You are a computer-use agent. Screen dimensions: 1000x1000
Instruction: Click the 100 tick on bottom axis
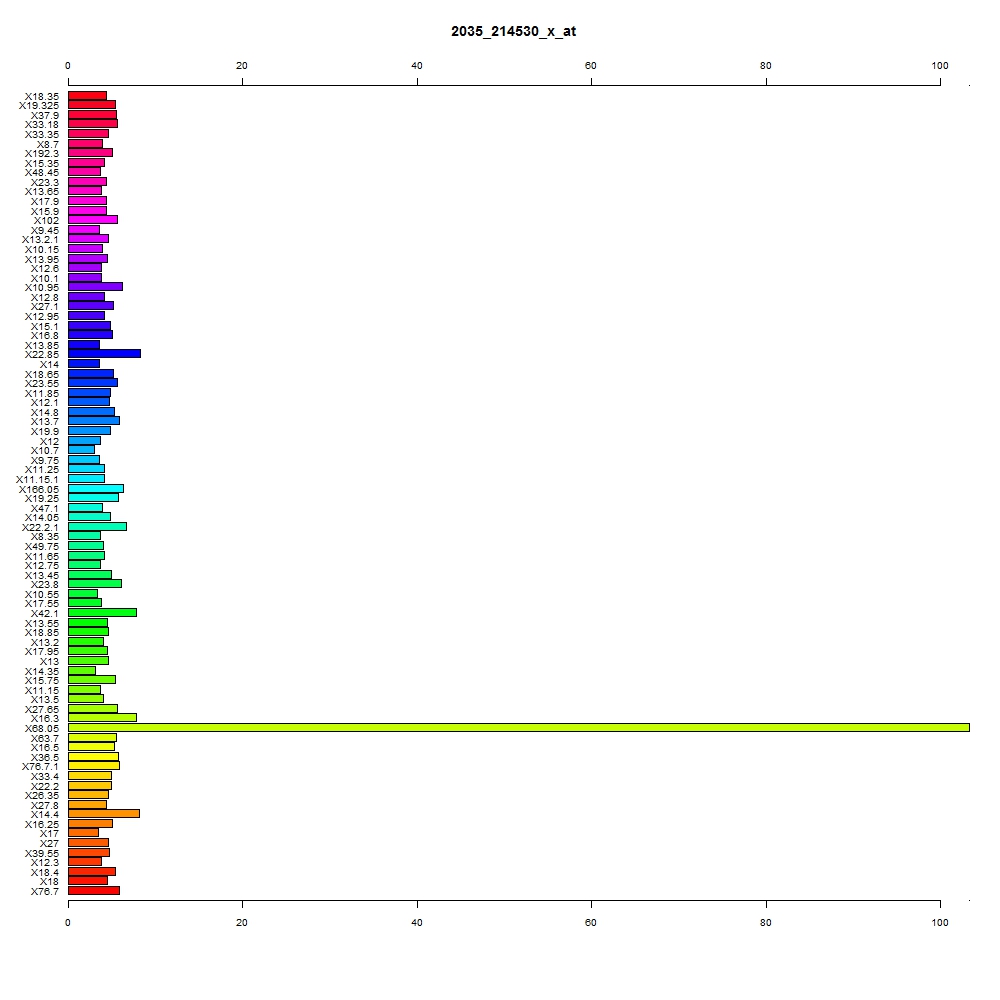tap(940, 922)
